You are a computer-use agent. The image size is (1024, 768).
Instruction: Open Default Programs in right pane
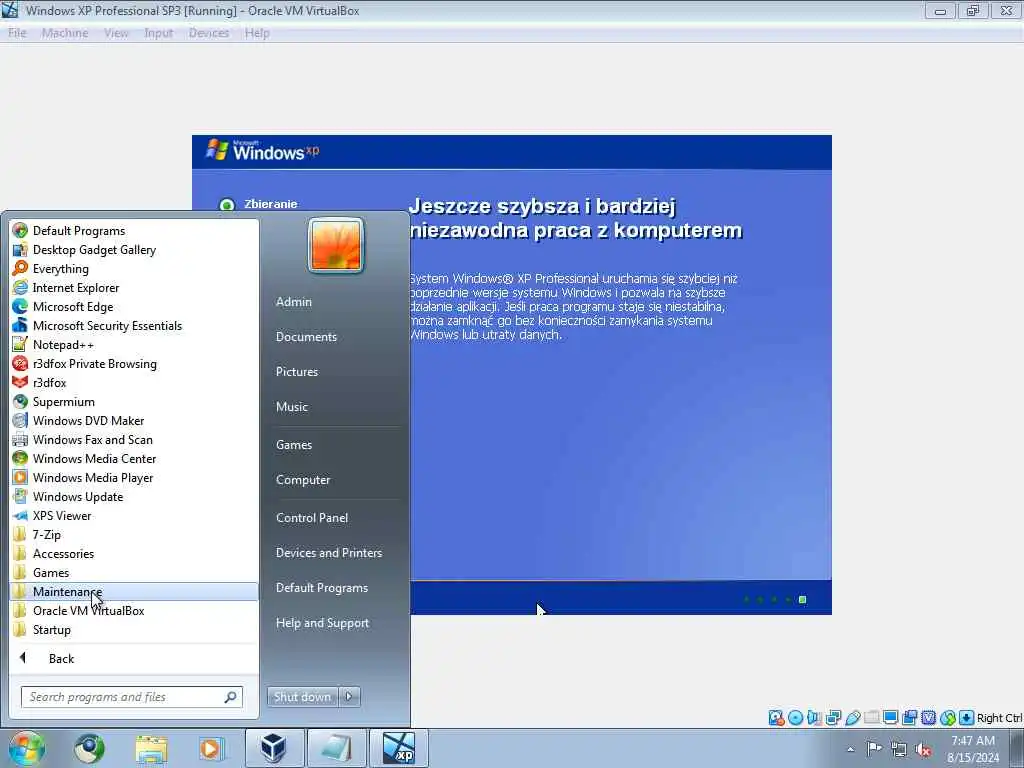tap(334, 588)
